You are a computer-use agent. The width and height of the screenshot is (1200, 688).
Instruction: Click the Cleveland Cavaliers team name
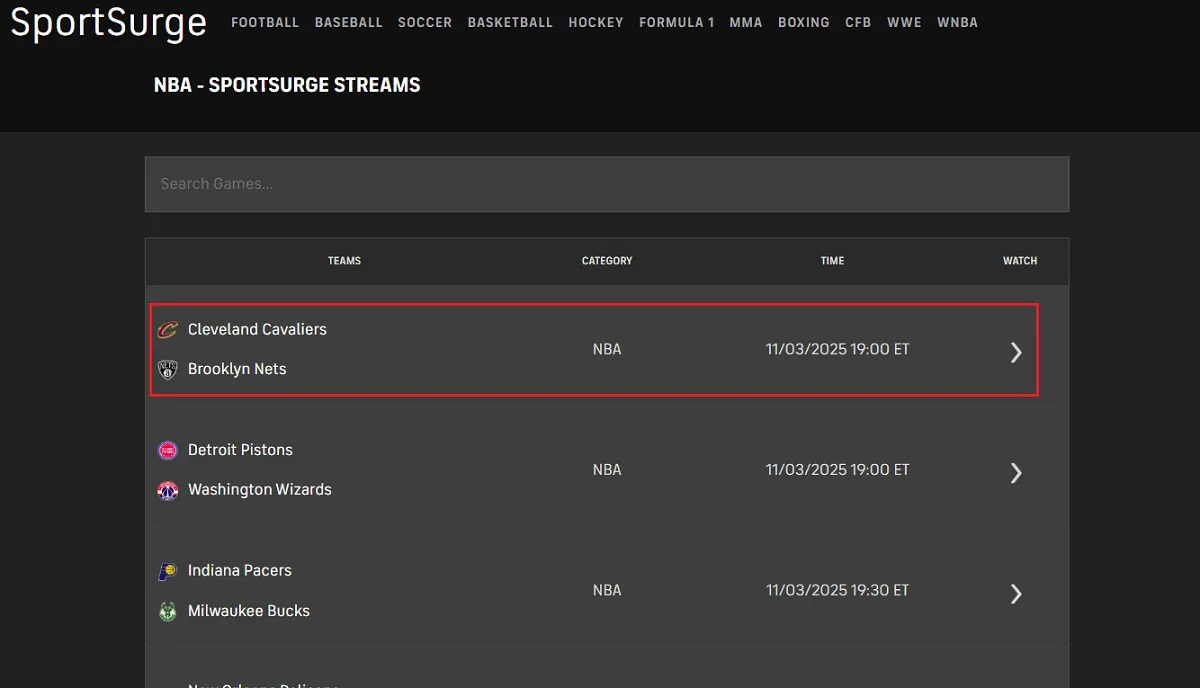coord(257,329)
